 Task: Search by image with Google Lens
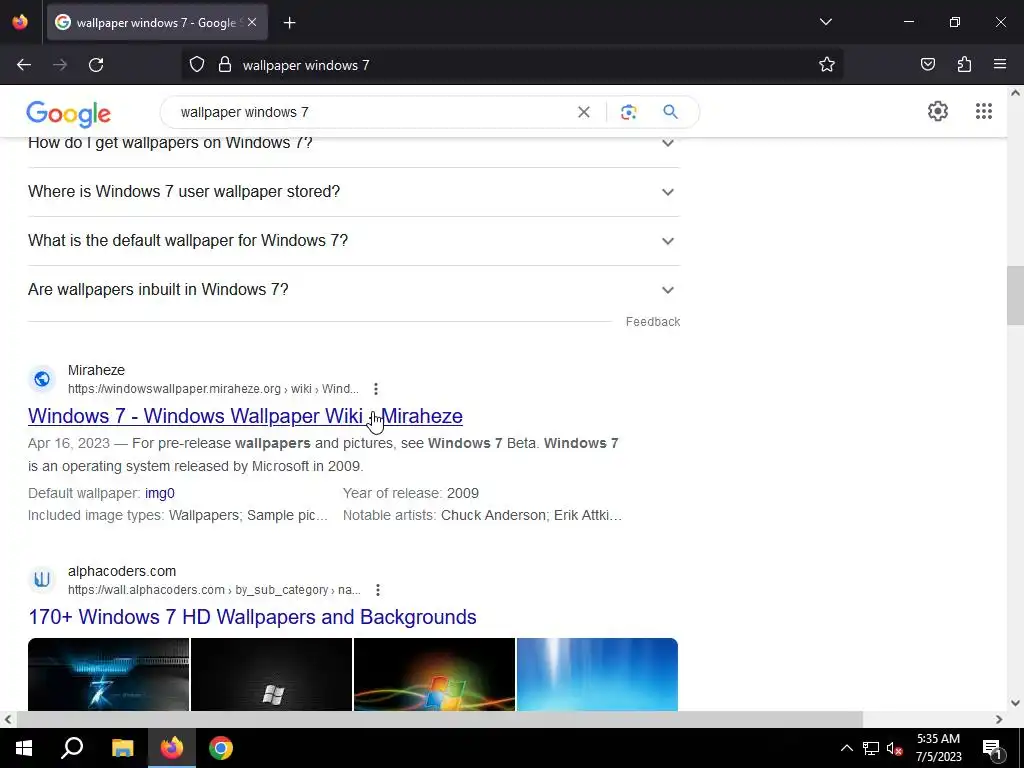[628, 112]
